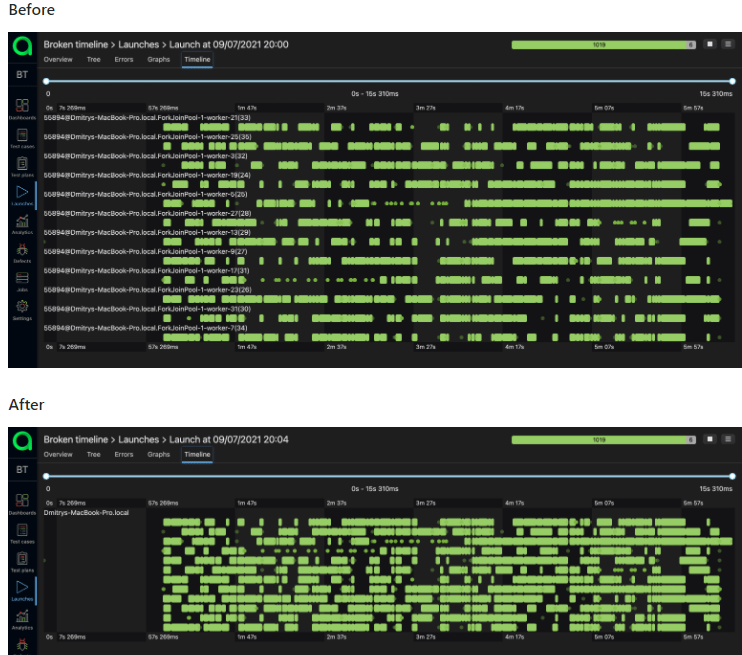This screenshot has height=655, width=742.
Task: Open Settings gear in the Before sidebar
Action: click(22, 308)
